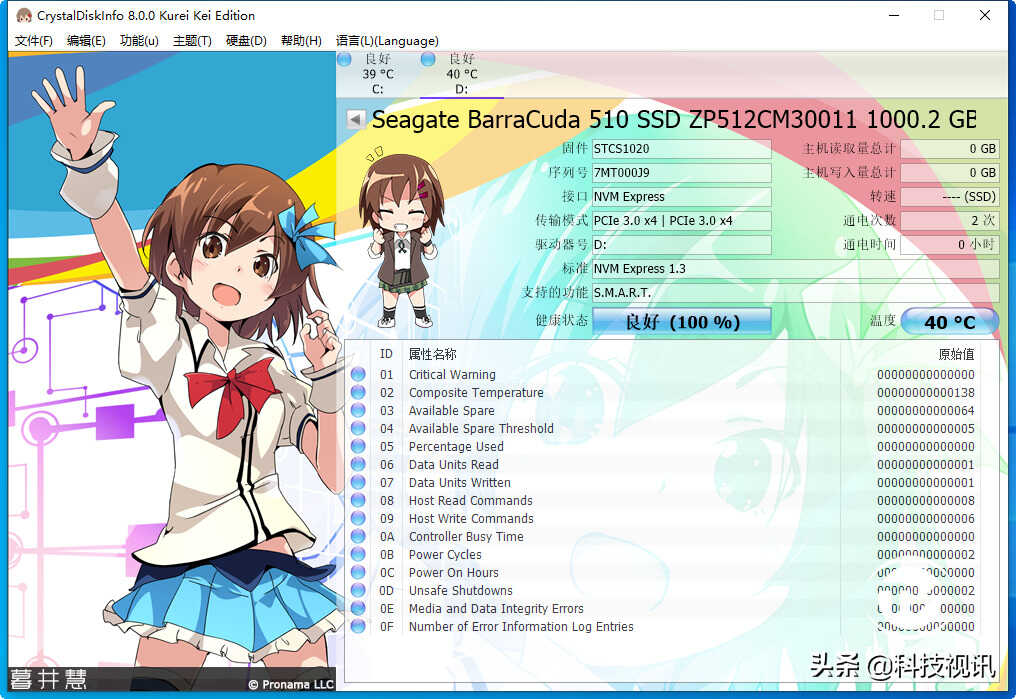Click status icon for Media and Data Integrity Errors

click(358, 608)
